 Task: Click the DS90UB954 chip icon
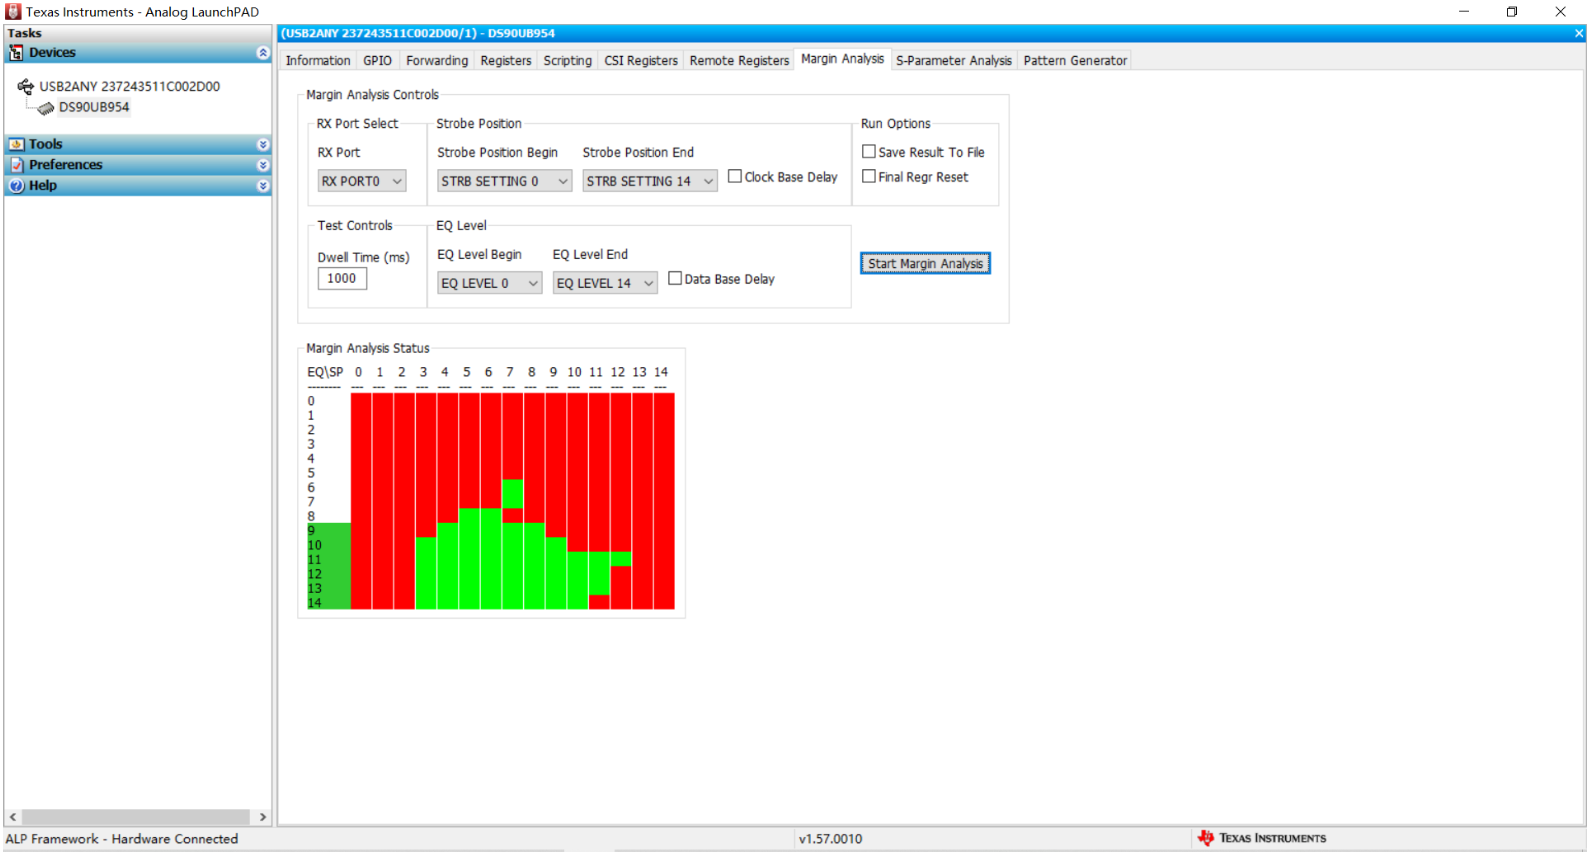tap(46, 108)
